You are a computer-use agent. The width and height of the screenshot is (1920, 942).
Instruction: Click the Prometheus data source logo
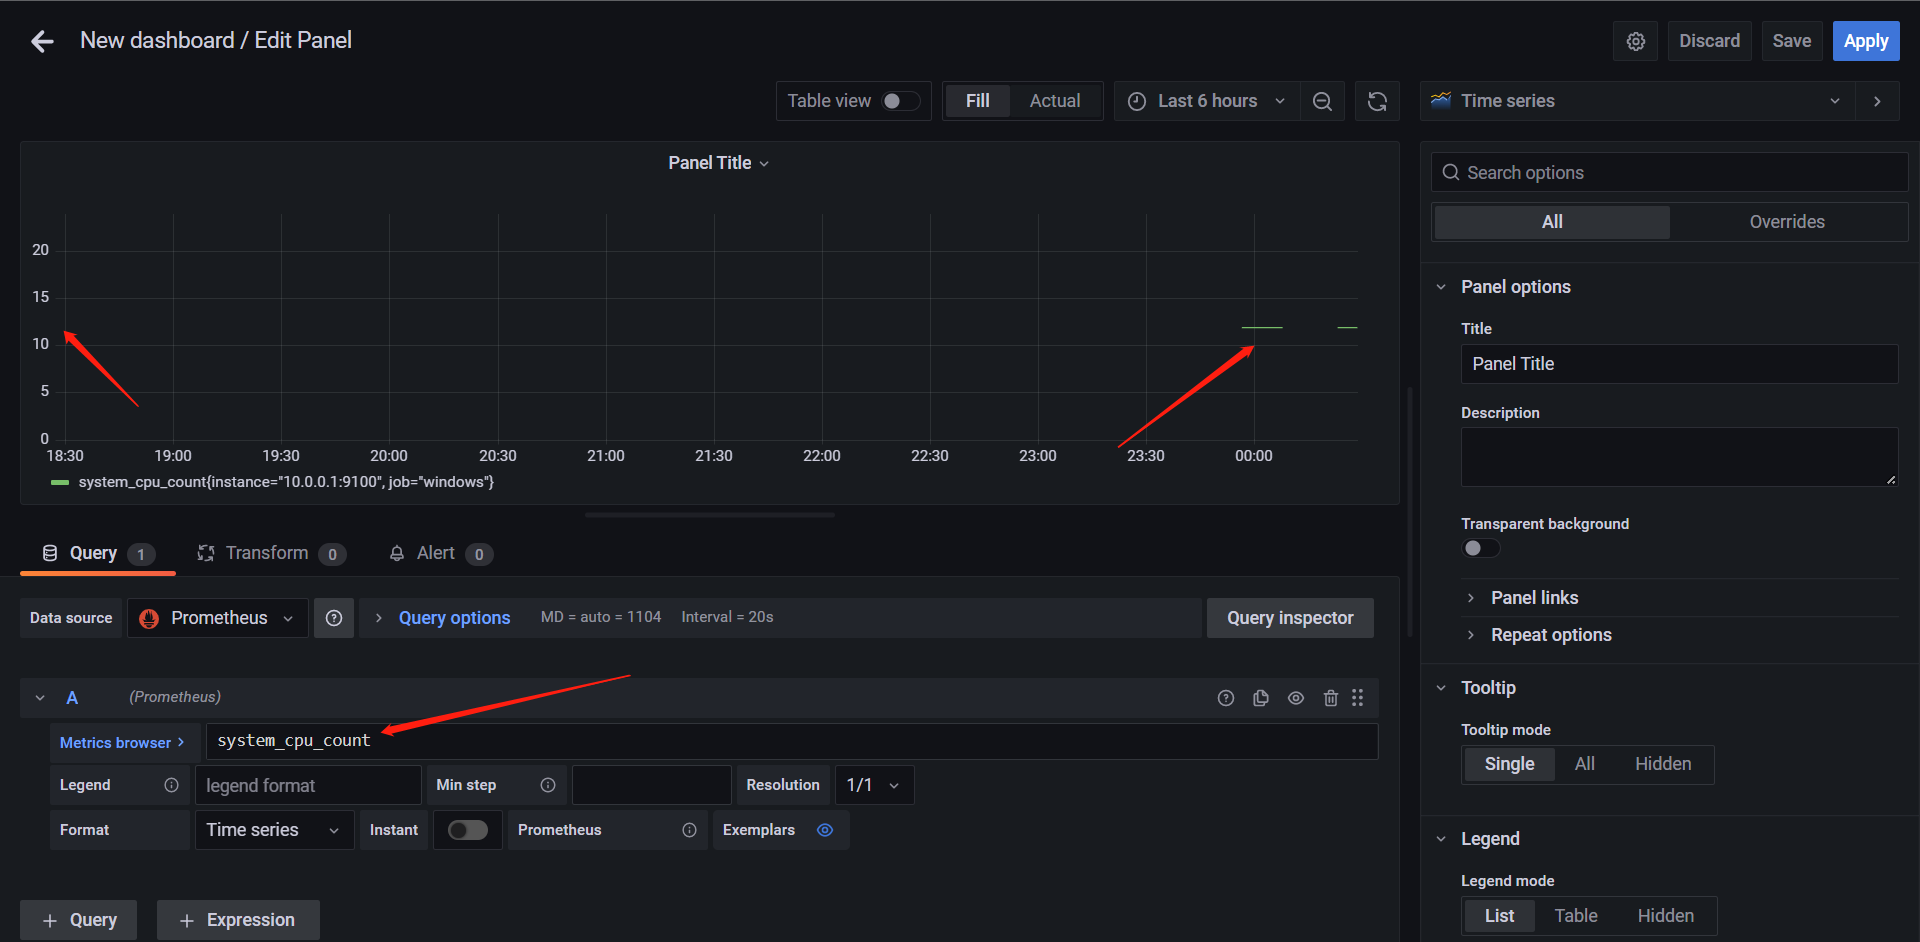pos(149,618)
